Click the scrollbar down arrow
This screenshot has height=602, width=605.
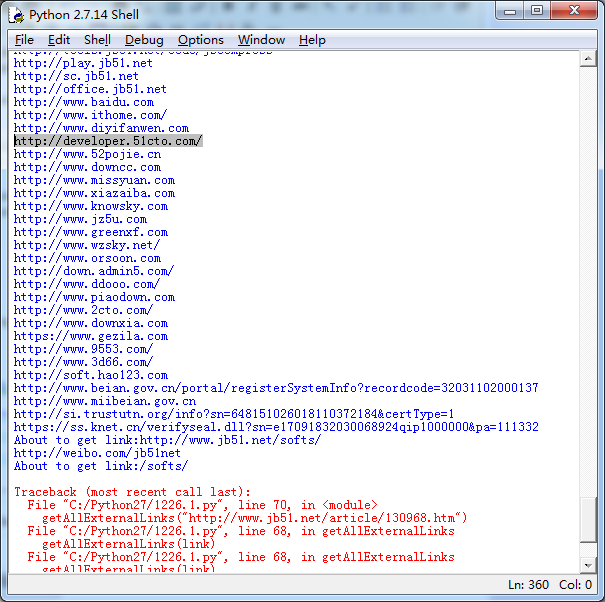(x=588, y=566)
